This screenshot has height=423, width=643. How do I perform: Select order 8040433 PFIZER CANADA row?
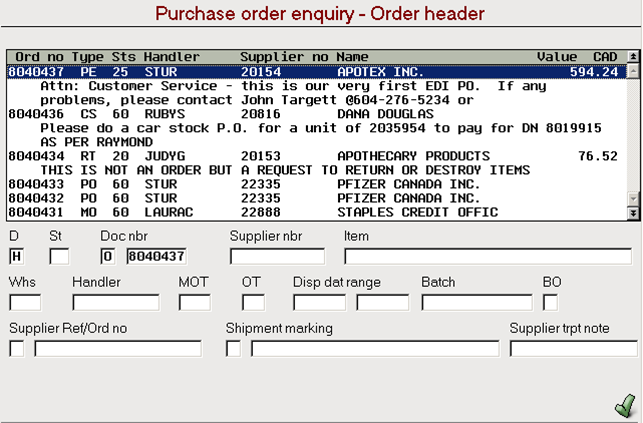(317, 184)
